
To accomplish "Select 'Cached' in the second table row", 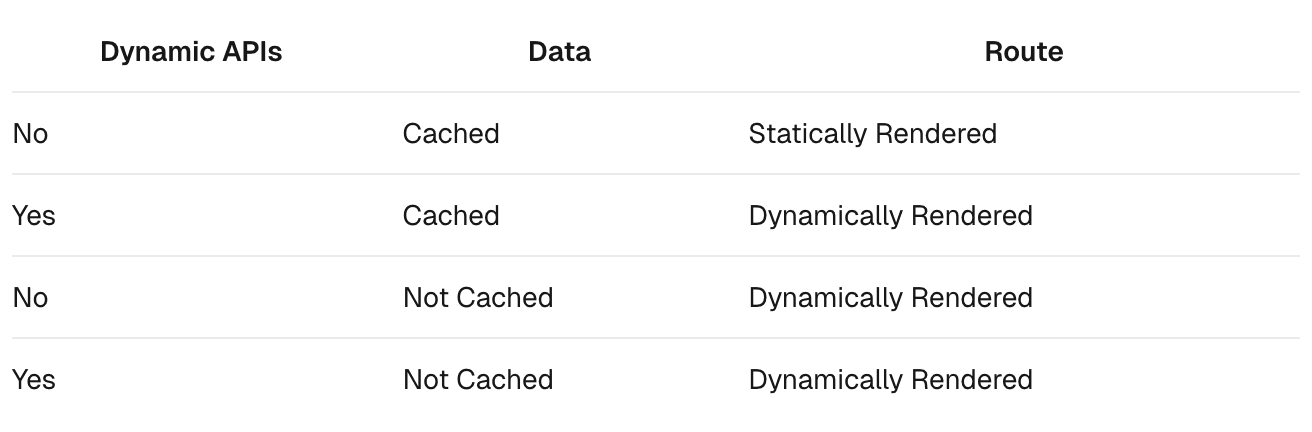I will [x=450, y=216].
